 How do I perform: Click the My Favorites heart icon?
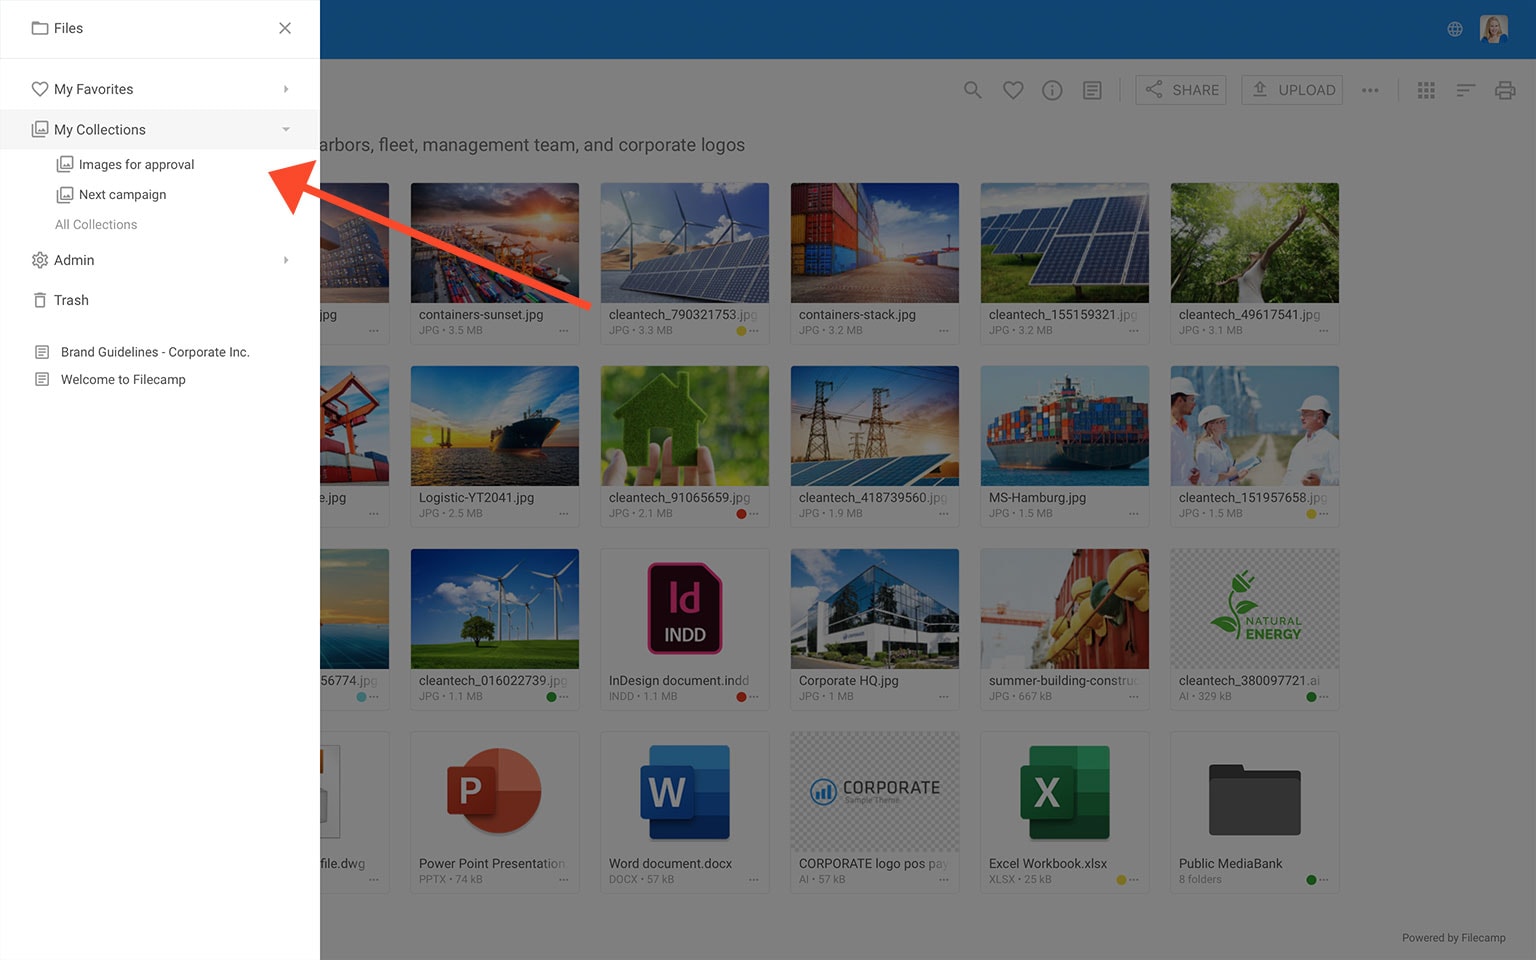click(x=40, y=89)
